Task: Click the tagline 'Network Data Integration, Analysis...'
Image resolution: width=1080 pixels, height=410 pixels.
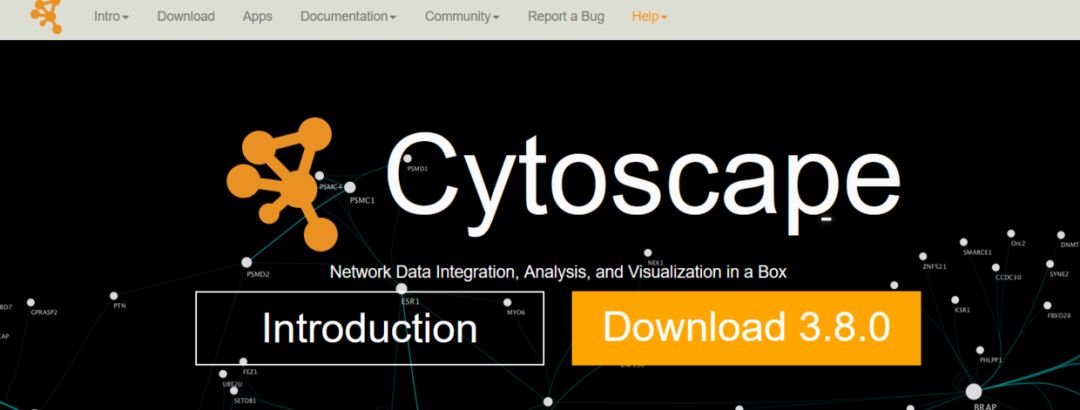Action: [558, 271]
